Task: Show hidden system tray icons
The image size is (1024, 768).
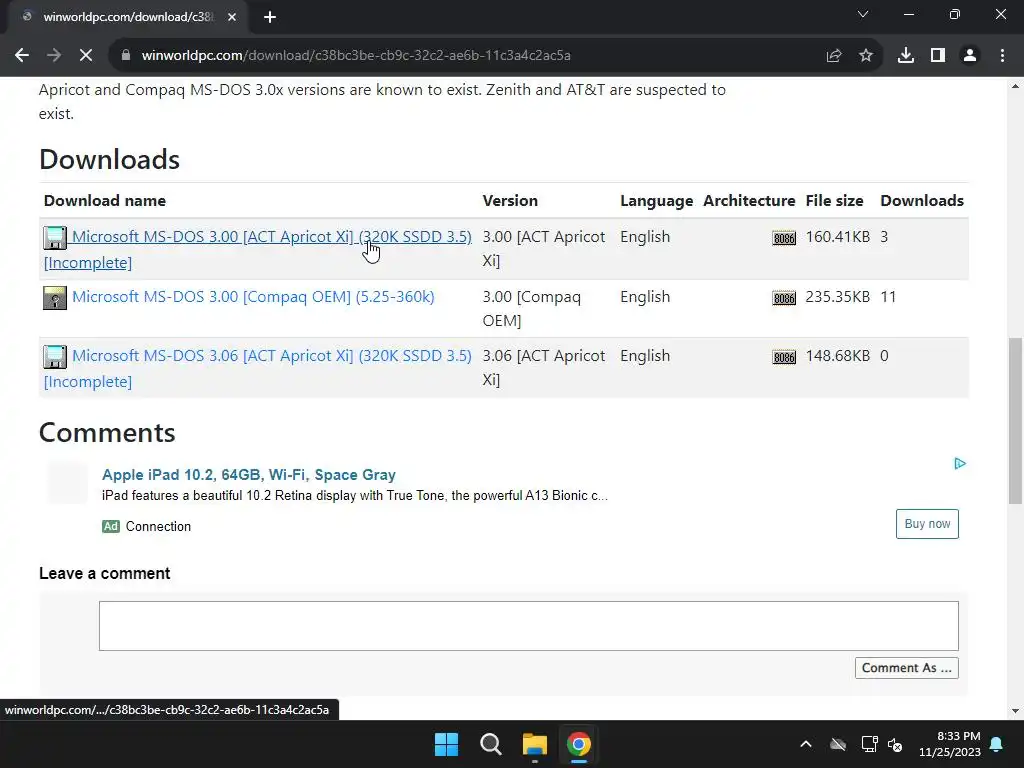Action: [x=806, y=744]
